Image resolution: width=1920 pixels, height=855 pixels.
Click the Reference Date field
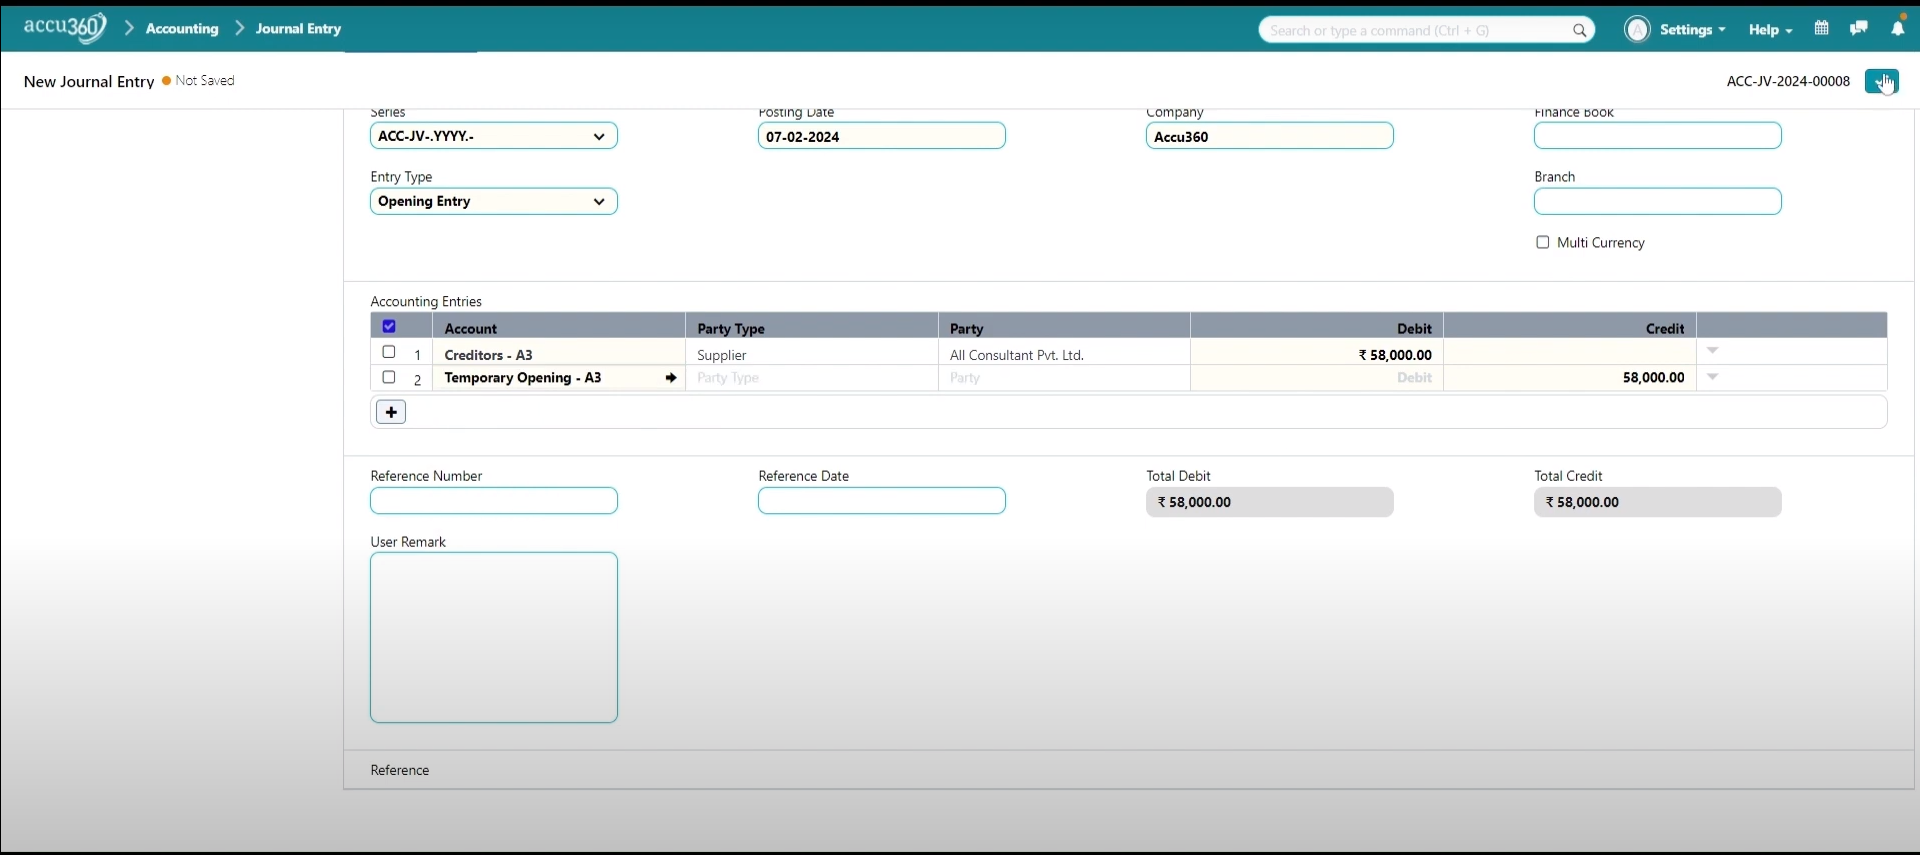pyautogui.click(x=882, y=501)
